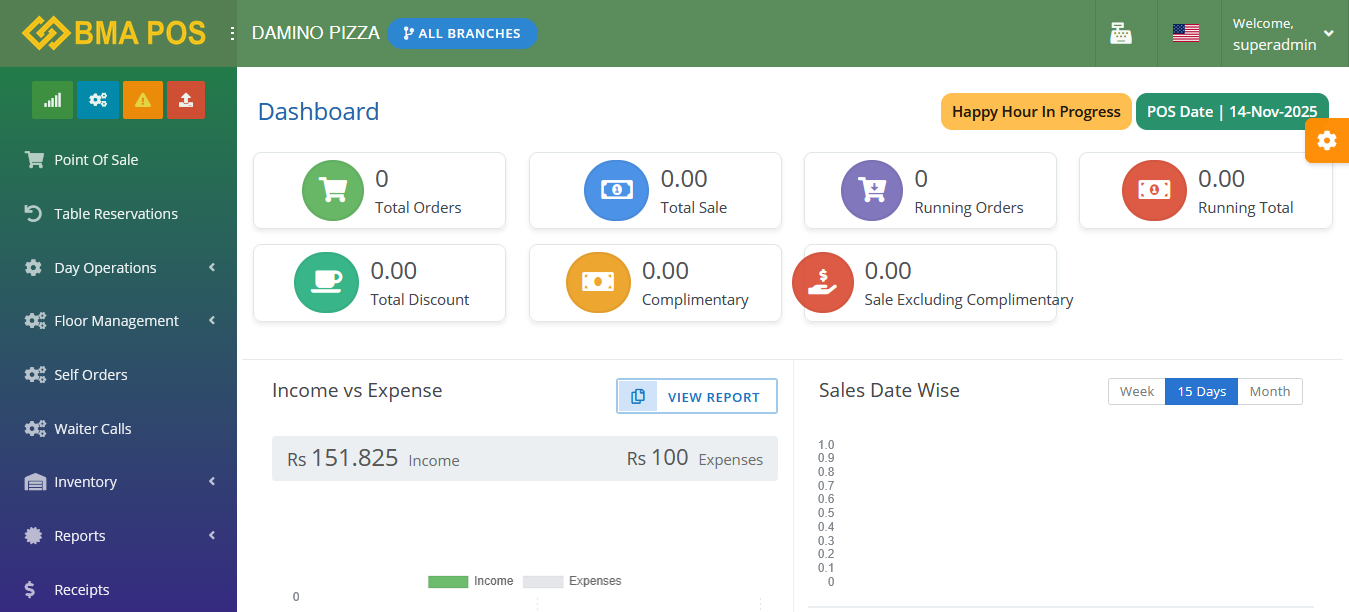1349x612 pixels.
Task: Open the superadmin user dropdown
Action: coord(1283,34)
